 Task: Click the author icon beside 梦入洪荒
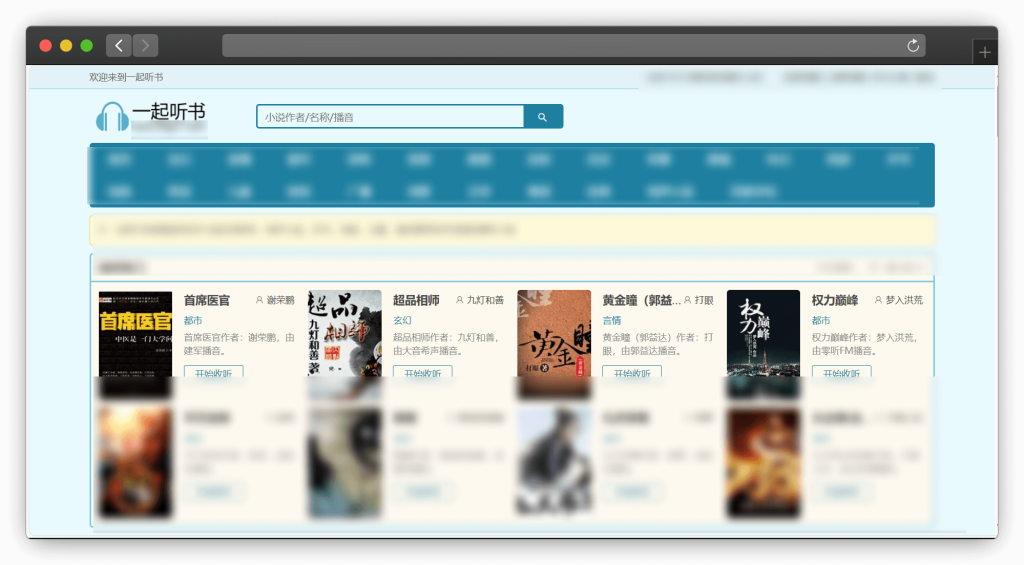879,300
